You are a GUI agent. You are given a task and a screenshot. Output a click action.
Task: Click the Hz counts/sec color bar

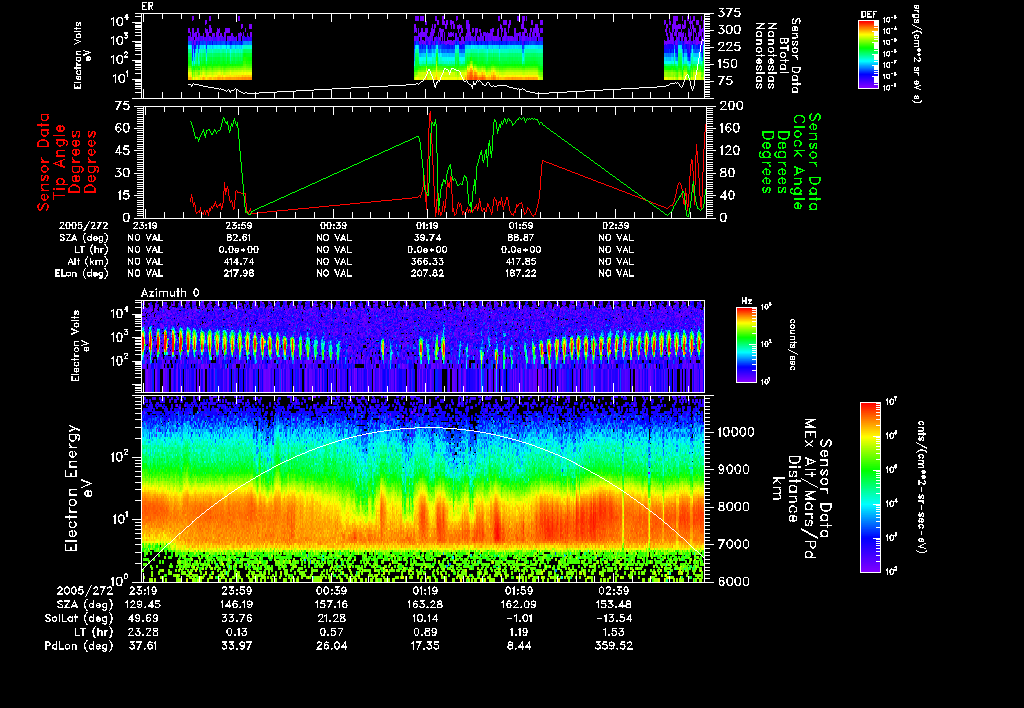746,344
